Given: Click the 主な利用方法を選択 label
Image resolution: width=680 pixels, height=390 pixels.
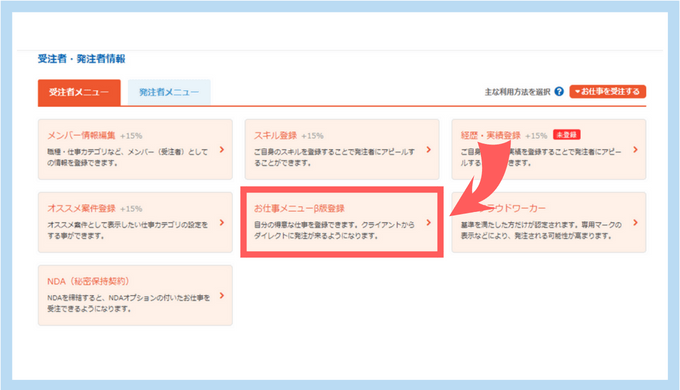Looking at the screenshot, I should [517, 92].
